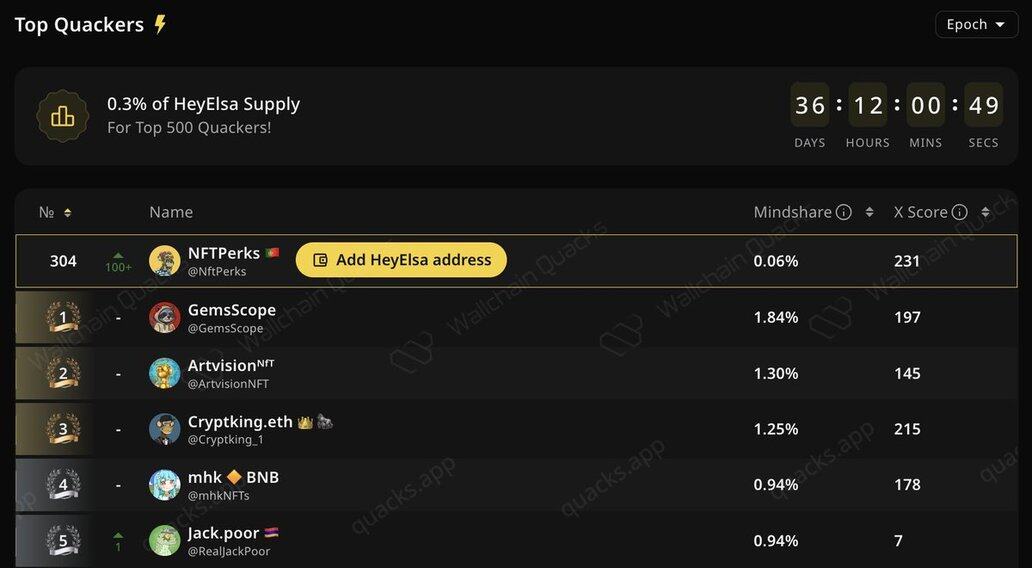
Task: Click the leaderboard podium icon
Action: [63, 116]
